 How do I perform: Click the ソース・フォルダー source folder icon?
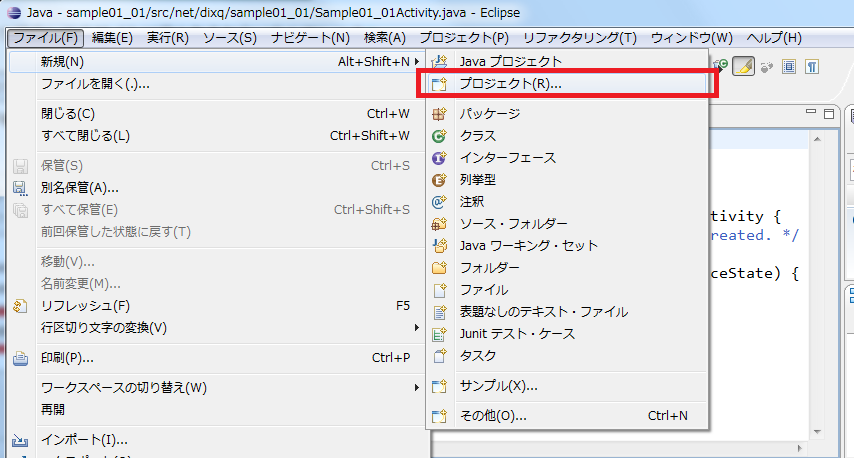tap(440, 224)
